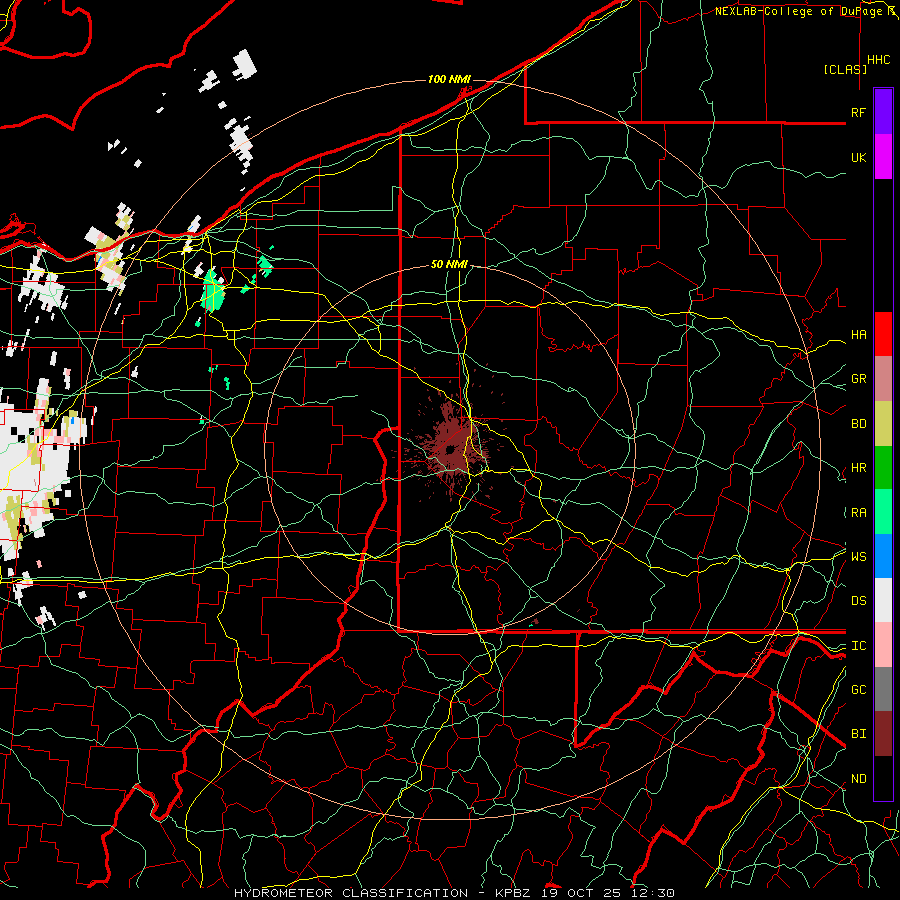This screenshot has height=900, width=900.
Task: Click the BI legend label
Action: pyautogui.click(x=858, y=734)
